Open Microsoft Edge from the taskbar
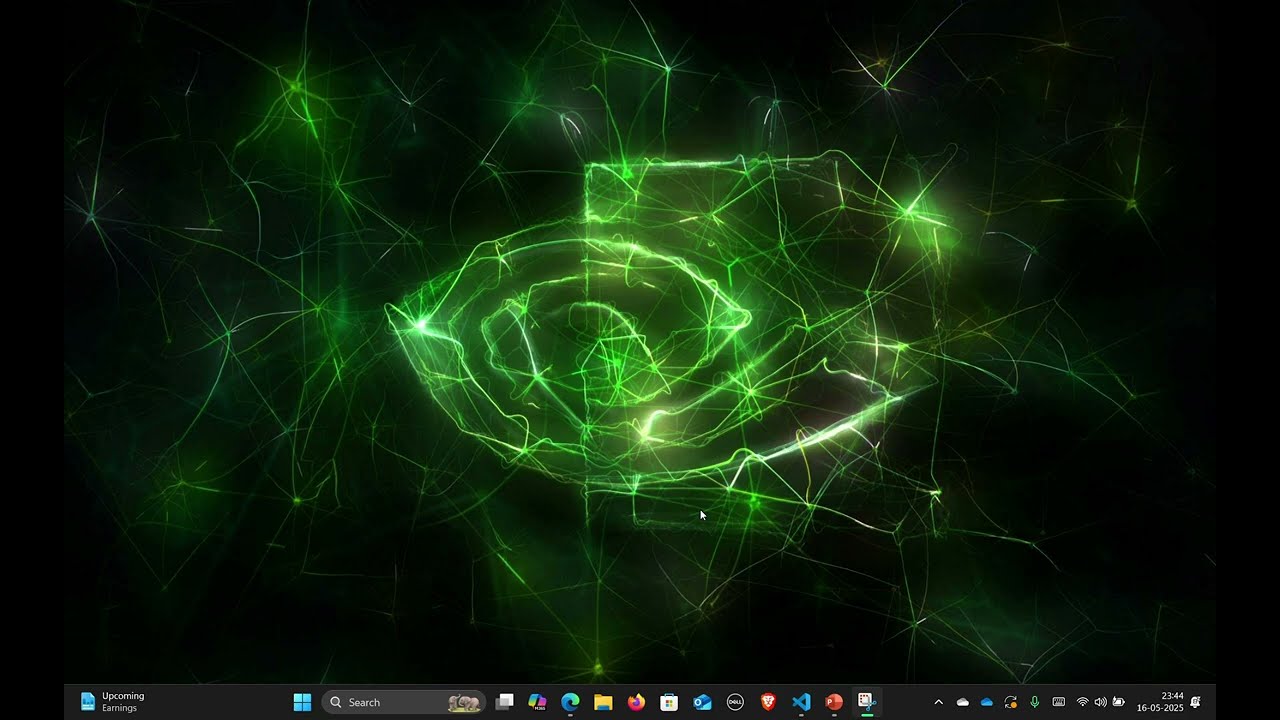 (x=570, y=702)
